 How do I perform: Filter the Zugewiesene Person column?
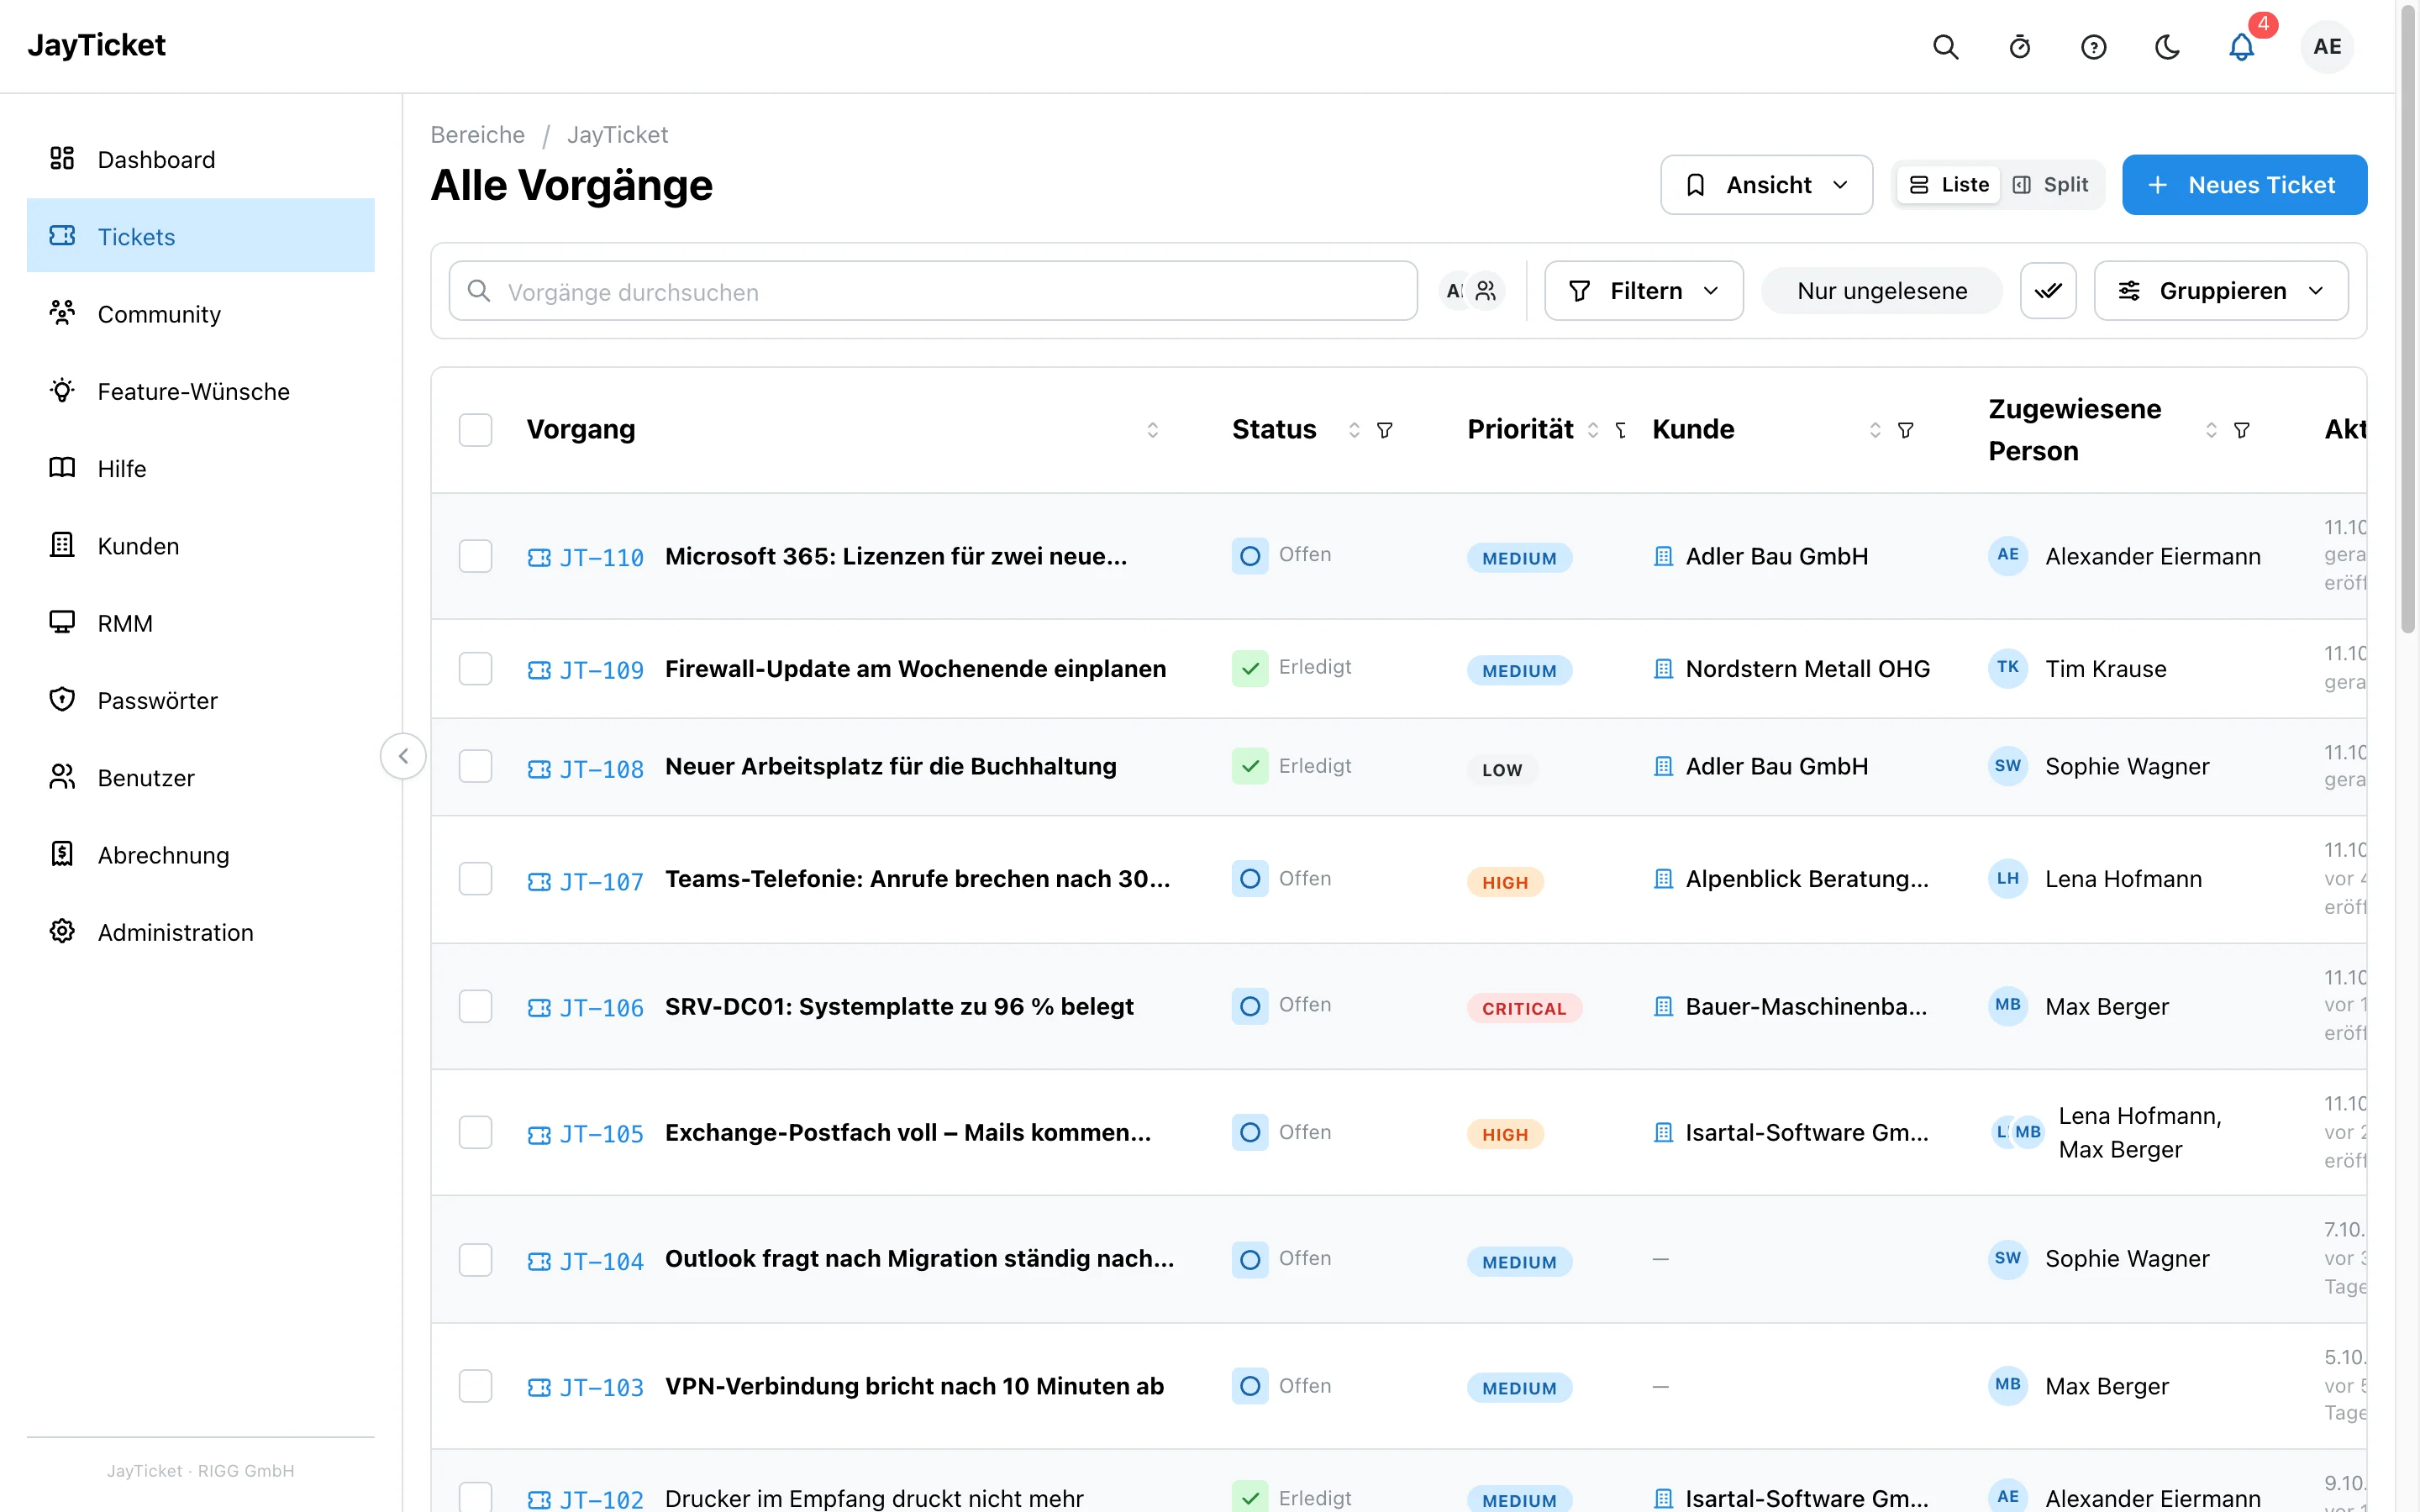(2242, 430)
